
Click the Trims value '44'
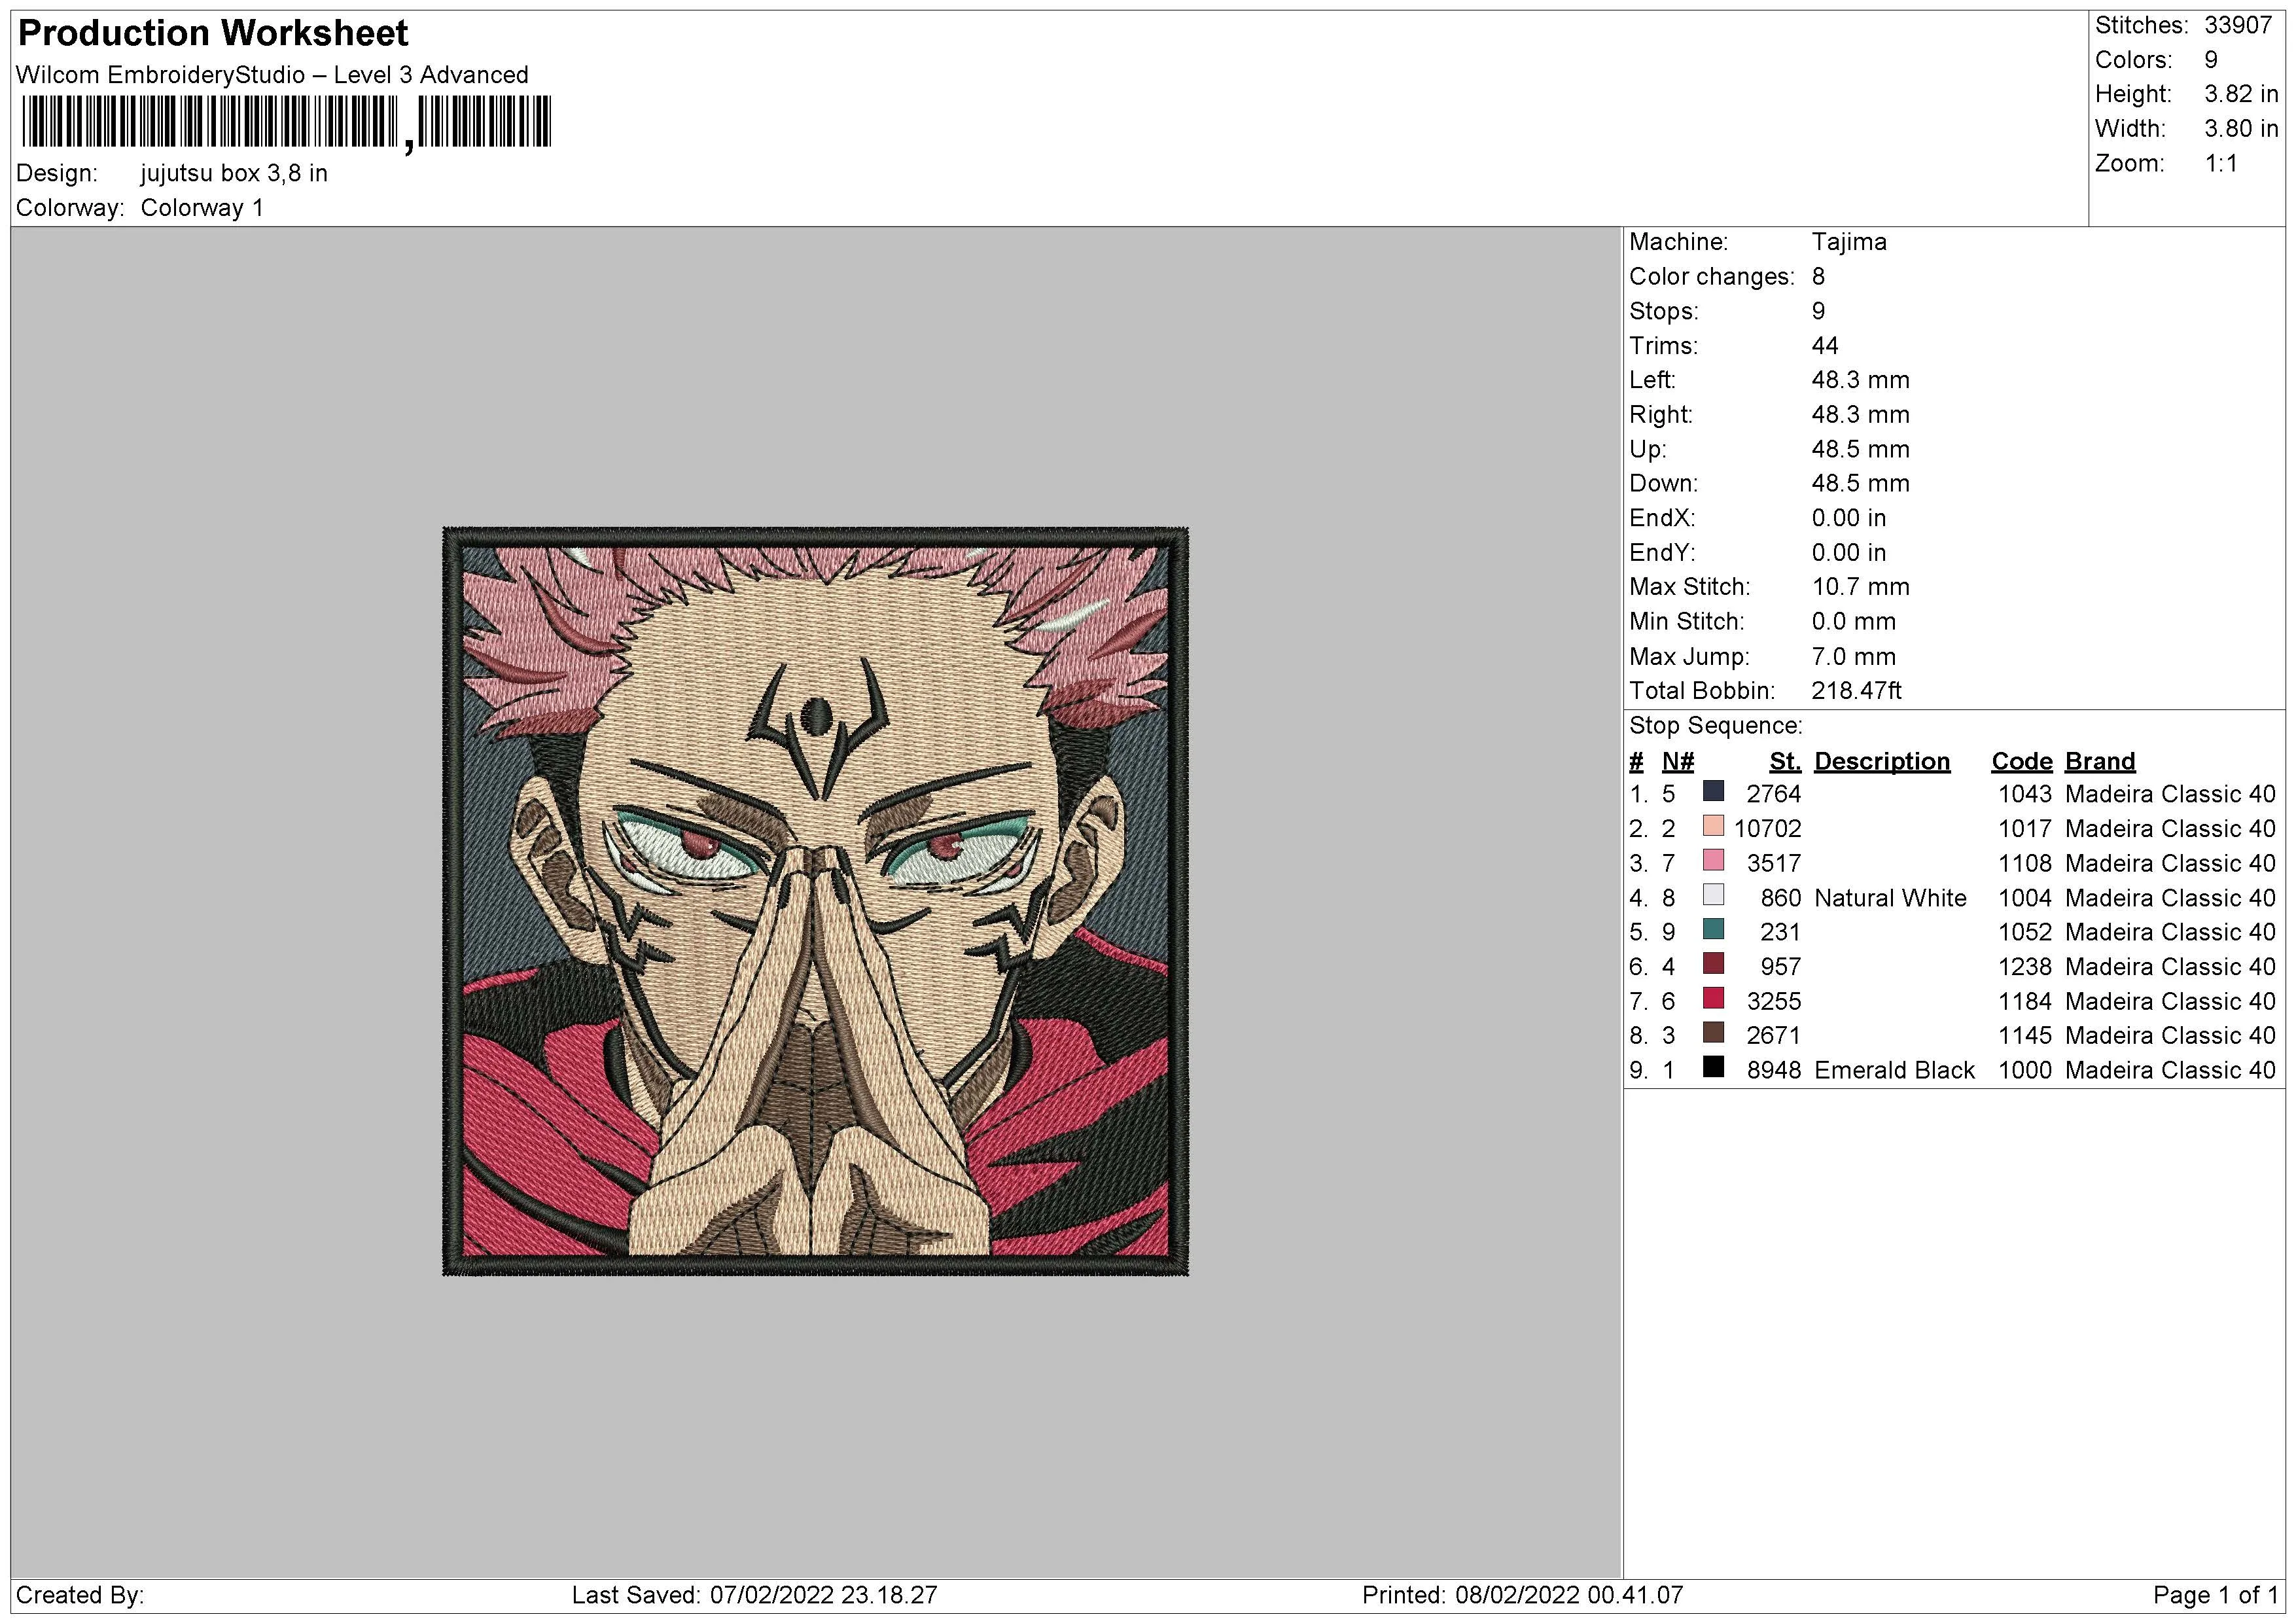coord(1825,346)
